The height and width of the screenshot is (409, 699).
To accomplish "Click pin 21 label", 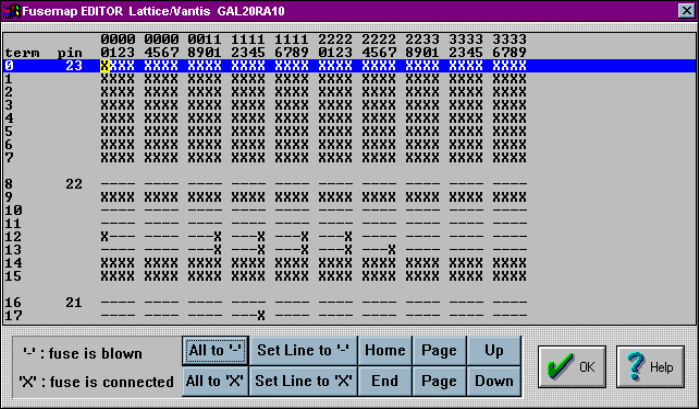I will 74,302.
